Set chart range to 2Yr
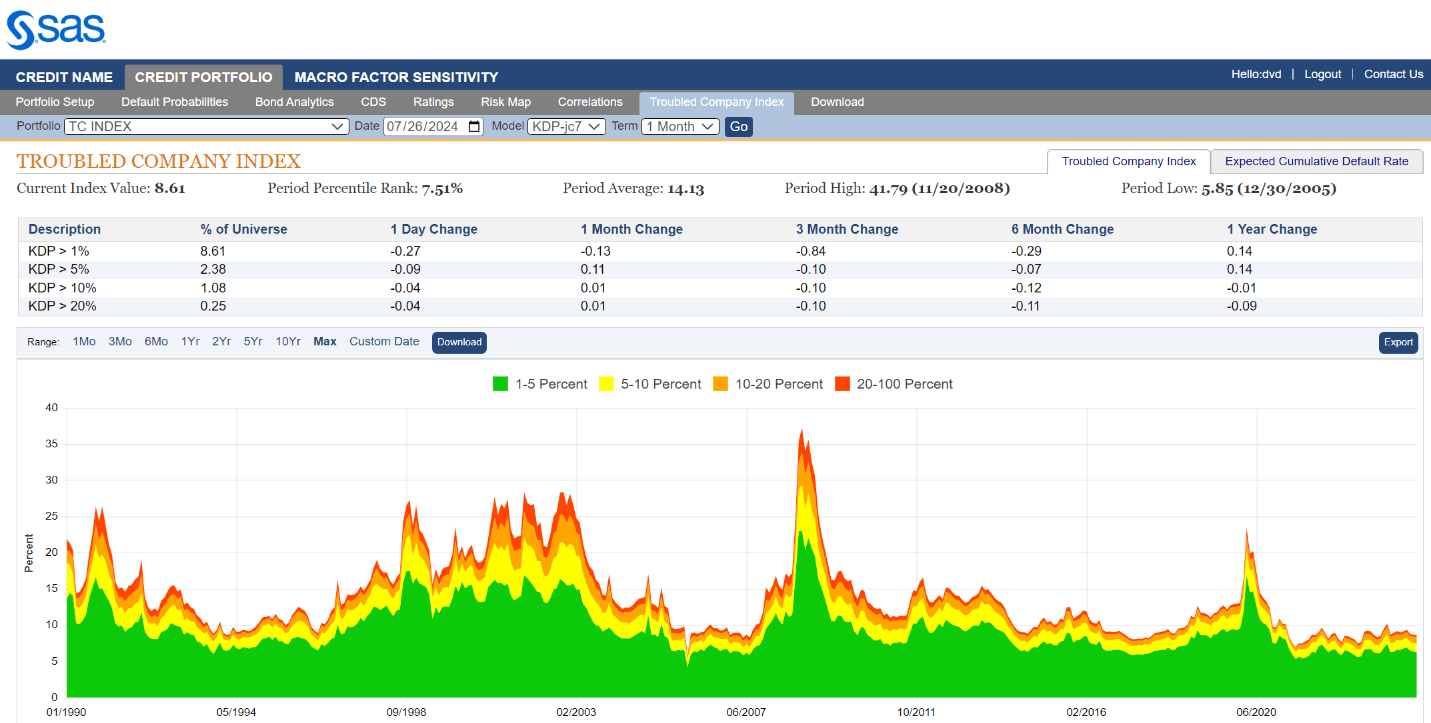This screenshot has width=1431, height=723. [x=221, y=342]
